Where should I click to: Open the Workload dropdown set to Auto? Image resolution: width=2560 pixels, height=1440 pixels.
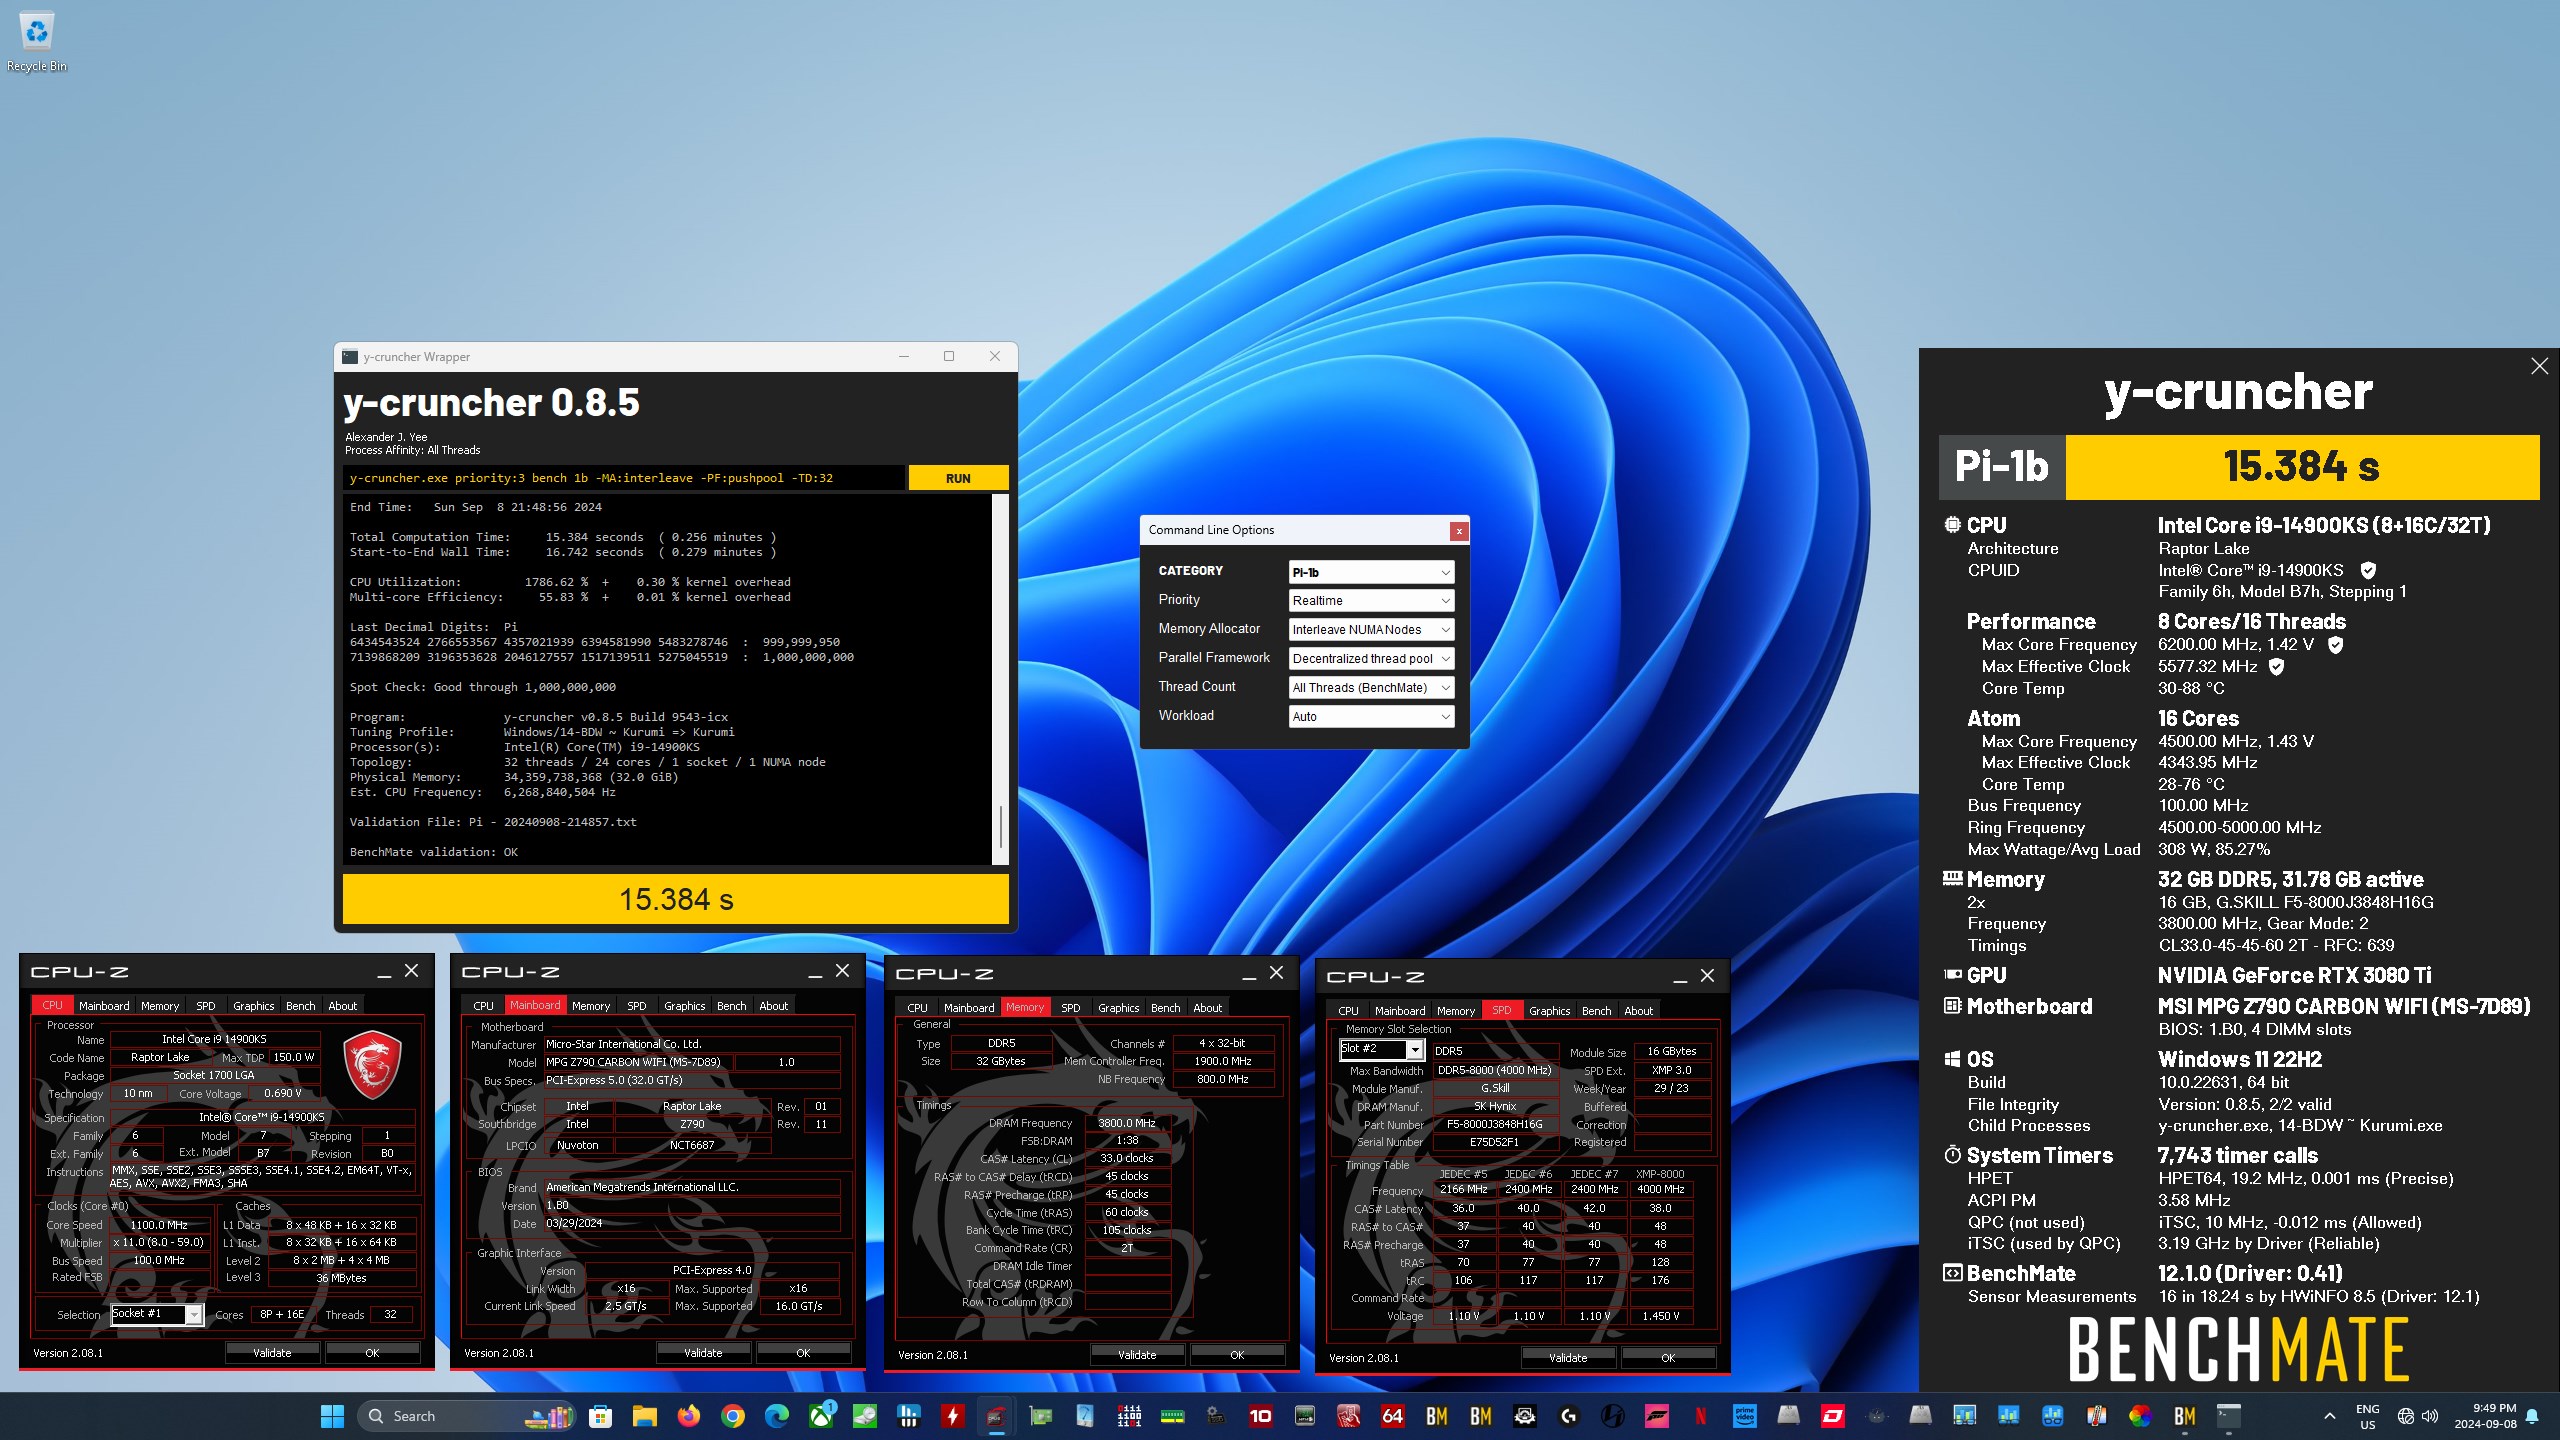[x=1371, y=716]
